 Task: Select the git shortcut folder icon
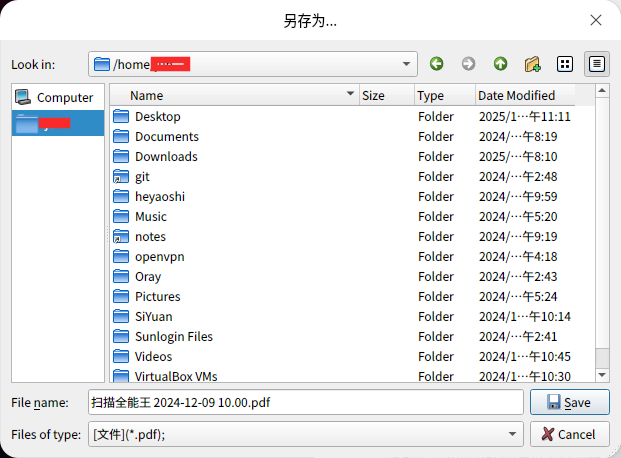[x=121, y=176]
